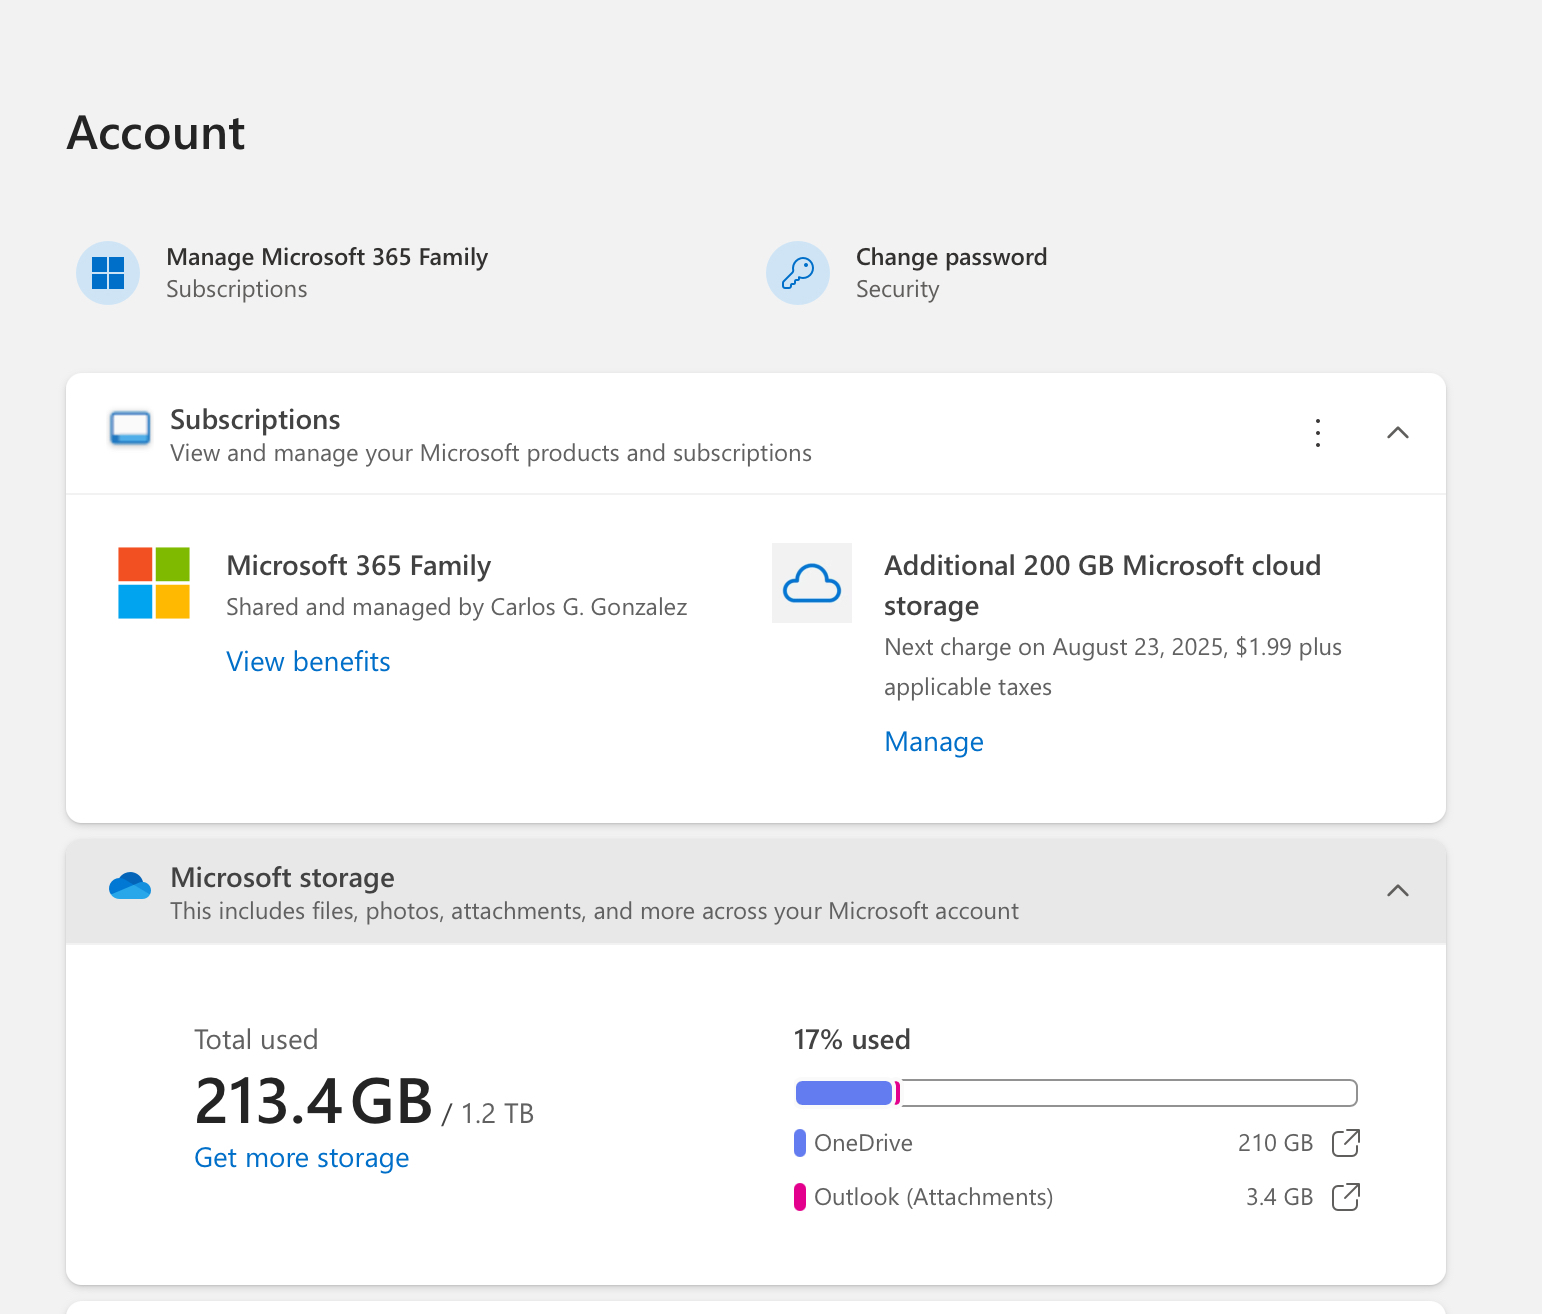Click the Microsoft 365 Family product name
1542x1314 pixels.
(x=359, y=566)
